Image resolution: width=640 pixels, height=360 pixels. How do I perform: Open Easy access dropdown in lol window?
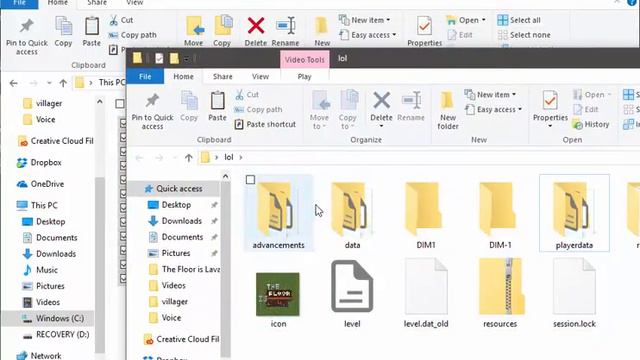pyautogui.click(x=493, y=109)
